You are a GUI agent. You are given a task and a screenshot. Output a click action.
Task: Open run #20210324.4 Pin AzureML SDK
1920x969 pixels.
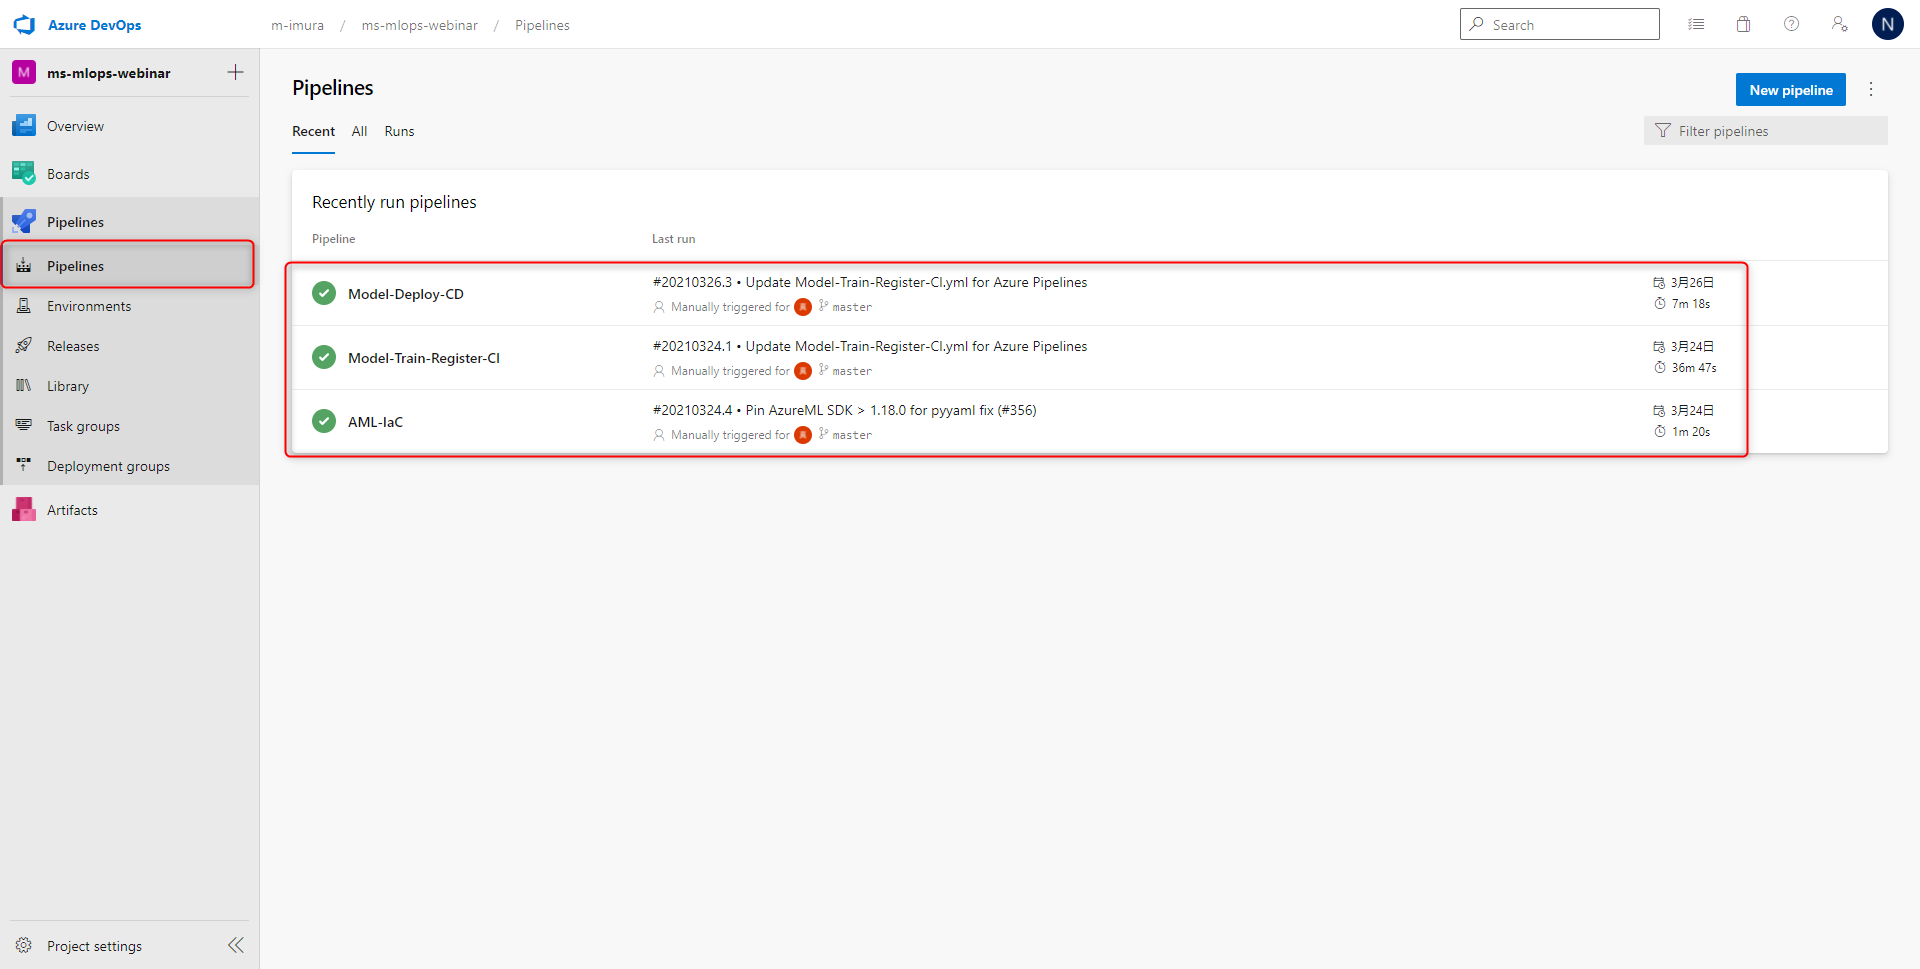[x=844, y=411]
